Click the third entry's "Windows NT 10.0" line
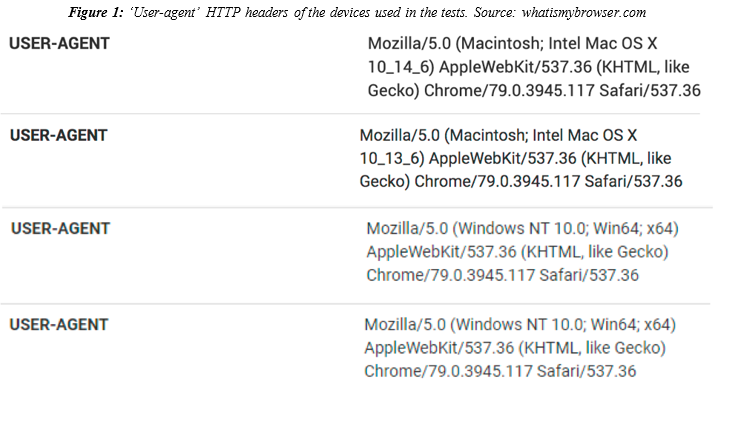Screen dimensions: 729x432 click(x=523, y=229)
